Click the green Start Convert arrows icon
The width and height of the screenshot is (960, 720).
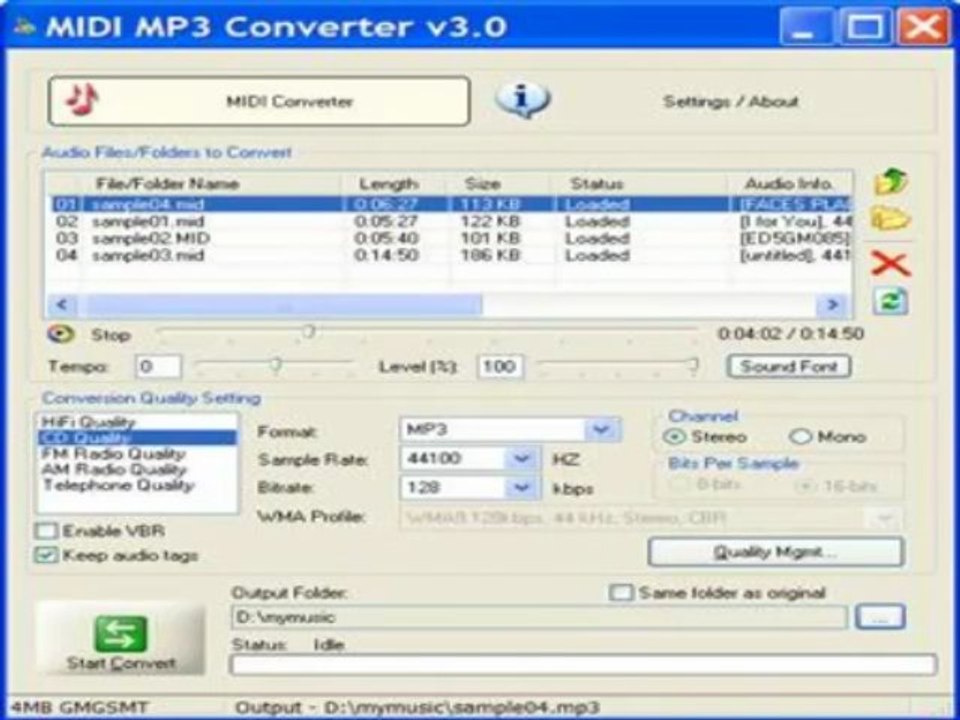(x=121, y=634)
